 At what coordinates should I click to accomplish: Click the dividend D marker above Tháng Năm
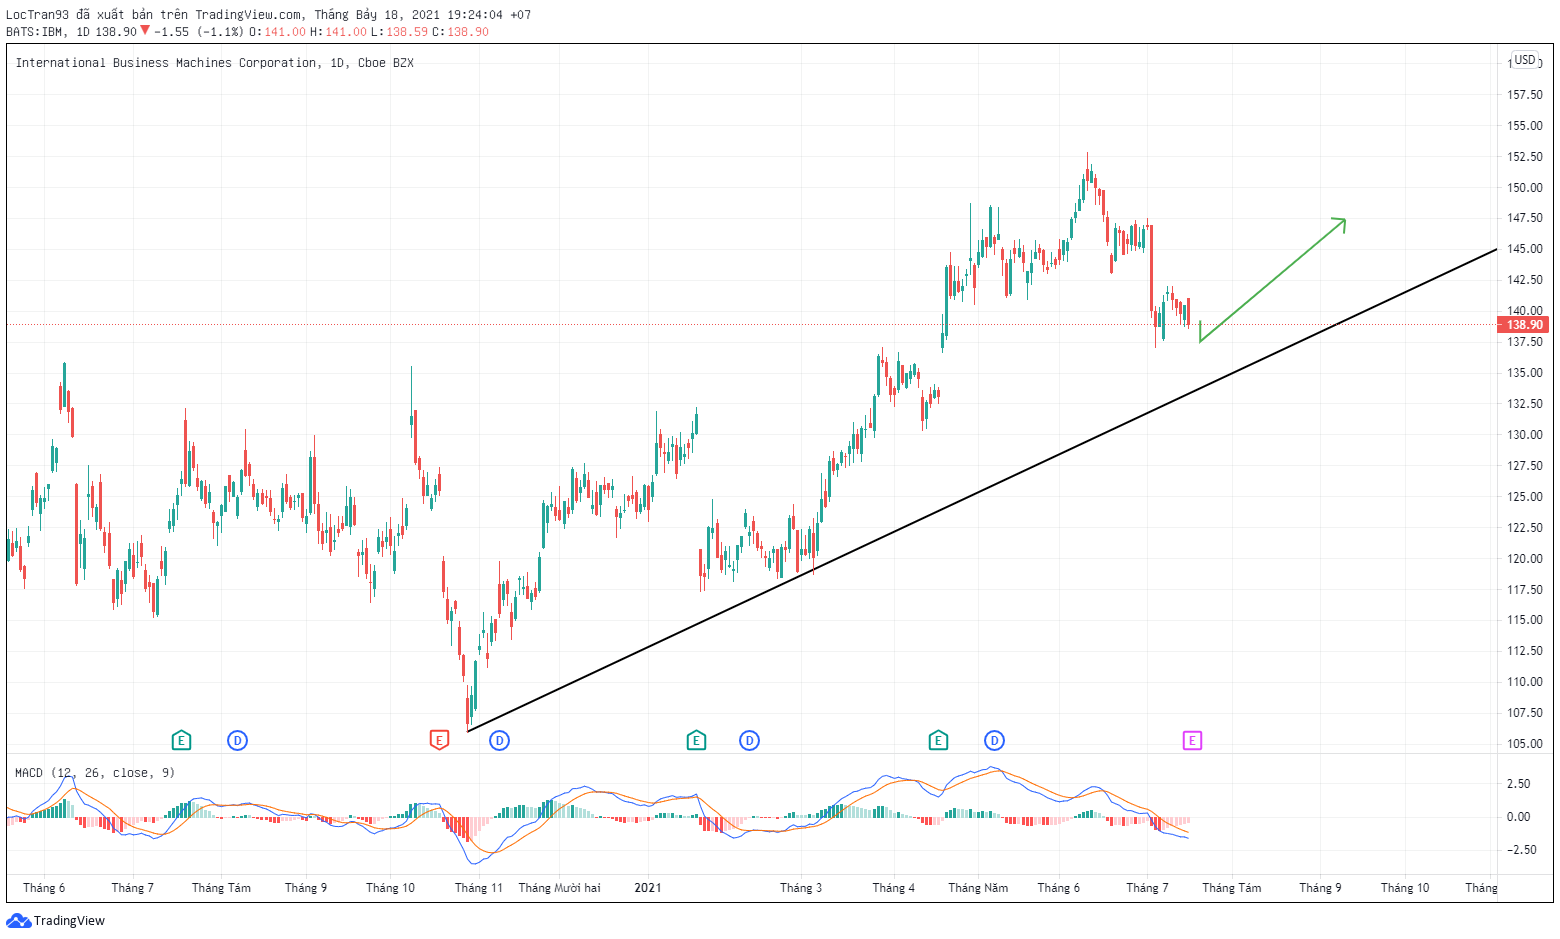(994, 740)
